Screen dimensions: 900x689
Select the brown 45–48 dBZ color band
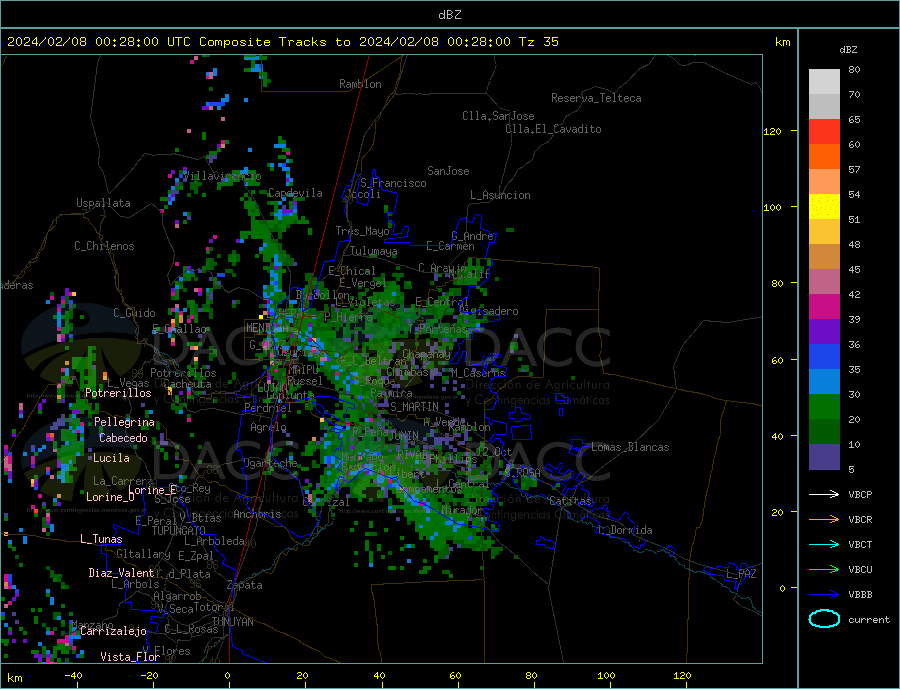coord(824,257)
